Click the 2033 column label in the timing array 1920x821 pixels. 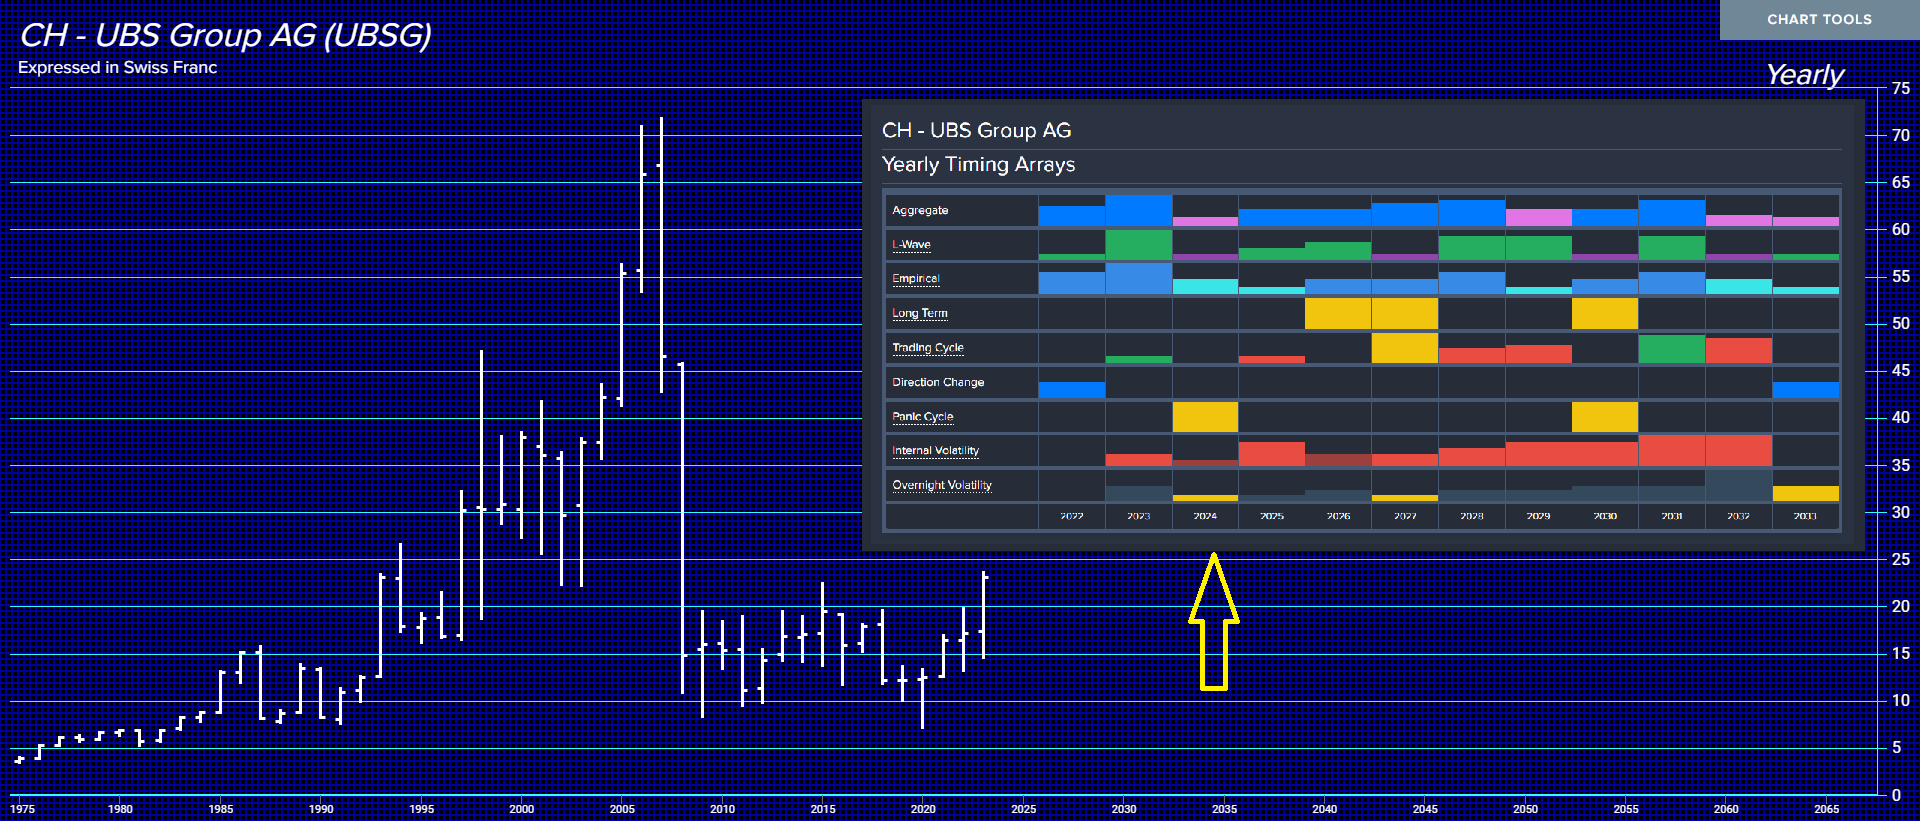click(x=1805, y=516)
